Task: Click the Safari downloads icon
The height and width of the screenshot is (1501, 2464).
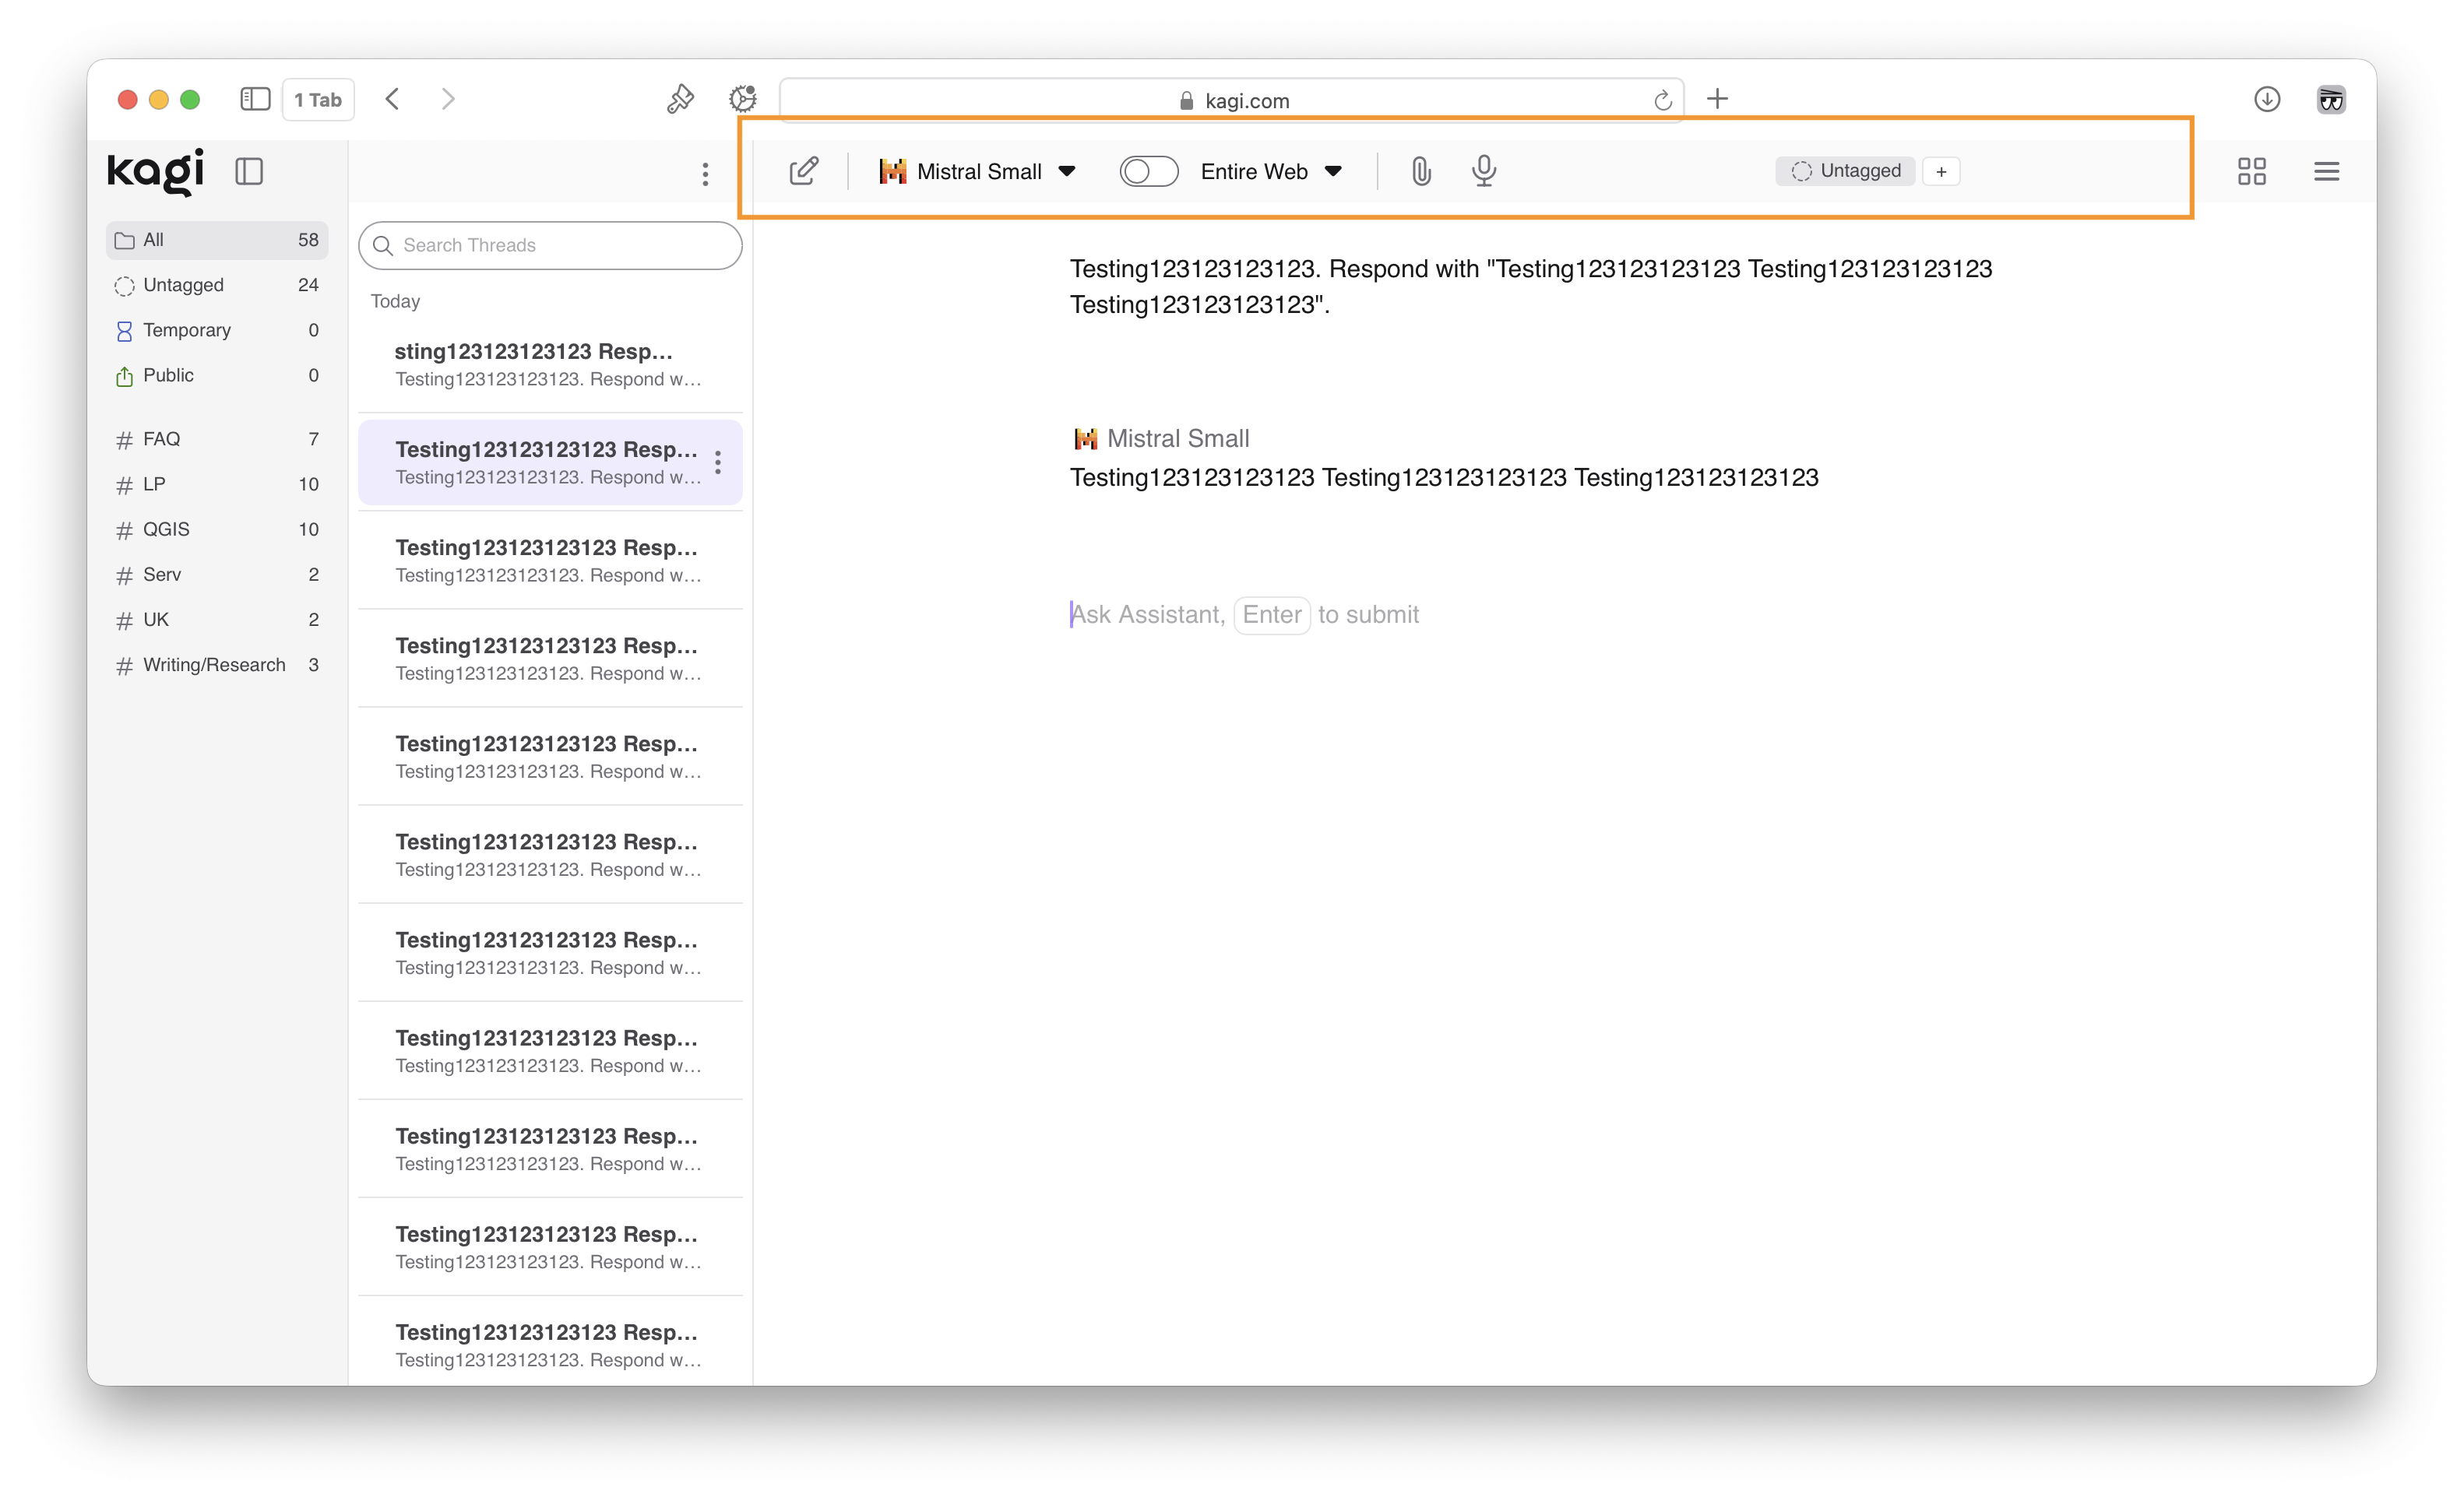Action: tap(2266, 99)
